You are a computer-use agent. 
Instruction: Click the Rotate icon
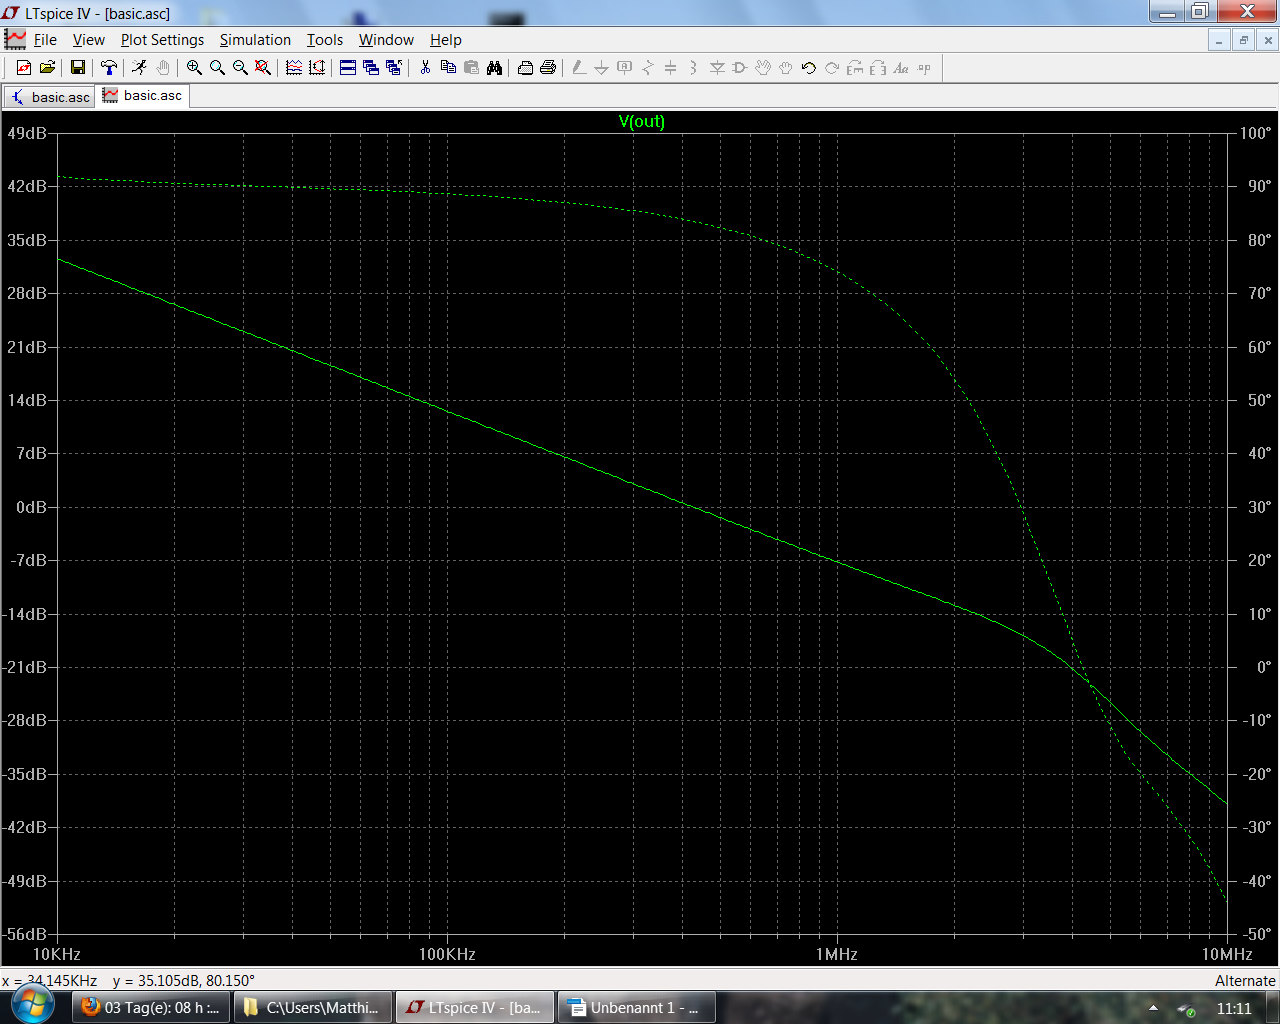click(855, 68)
